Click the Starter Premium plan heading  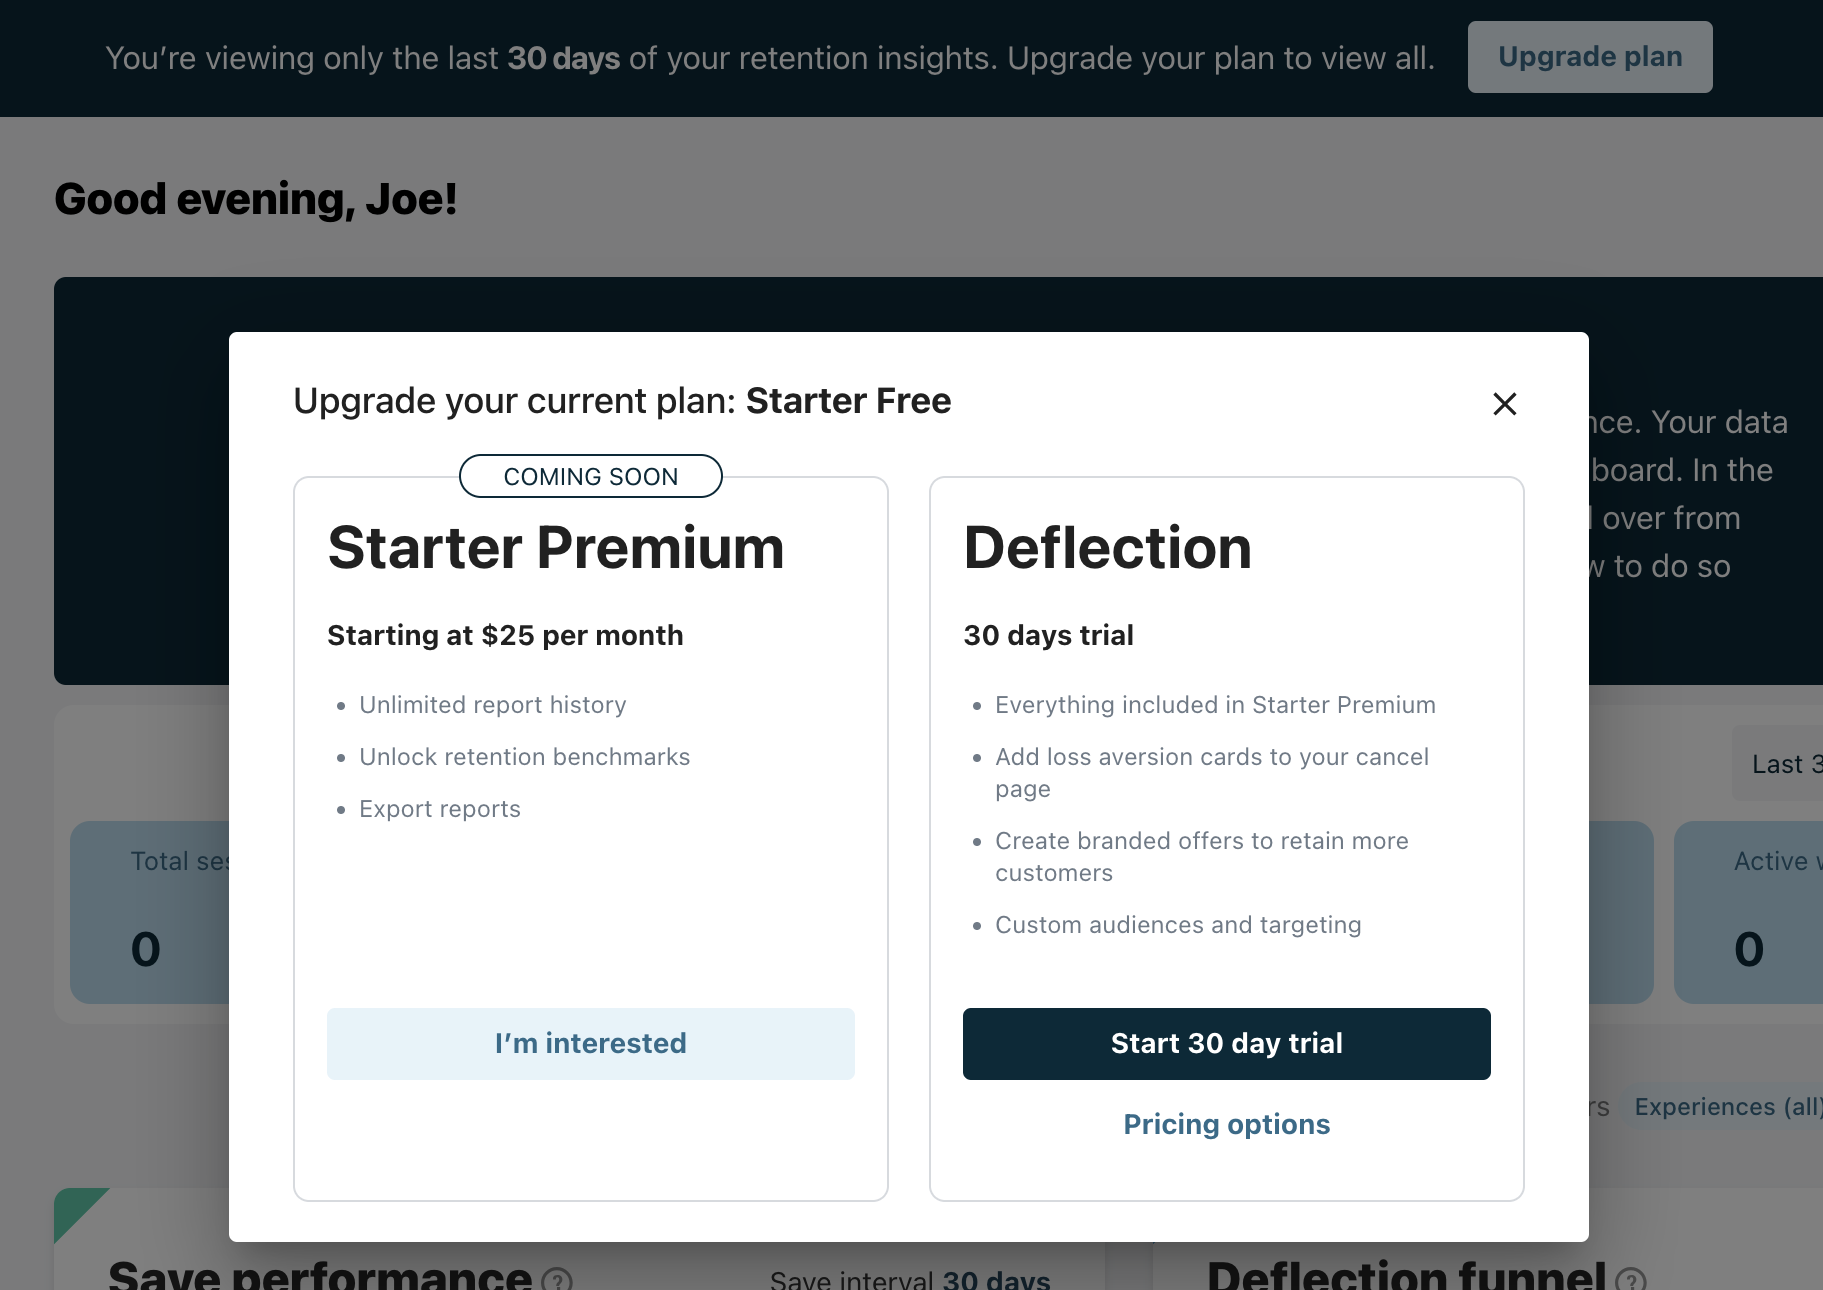click(x=556, y=548)
